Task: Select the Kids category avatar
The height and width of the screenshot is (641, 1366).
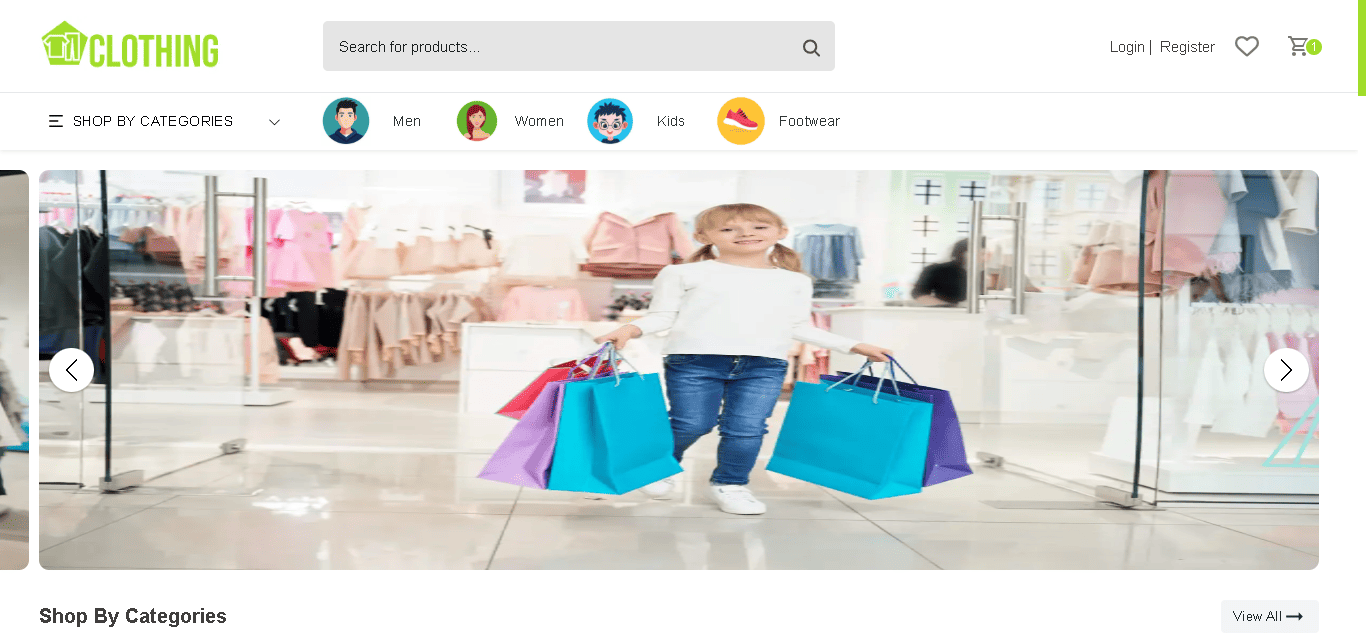Action: (x=610, y=121)
